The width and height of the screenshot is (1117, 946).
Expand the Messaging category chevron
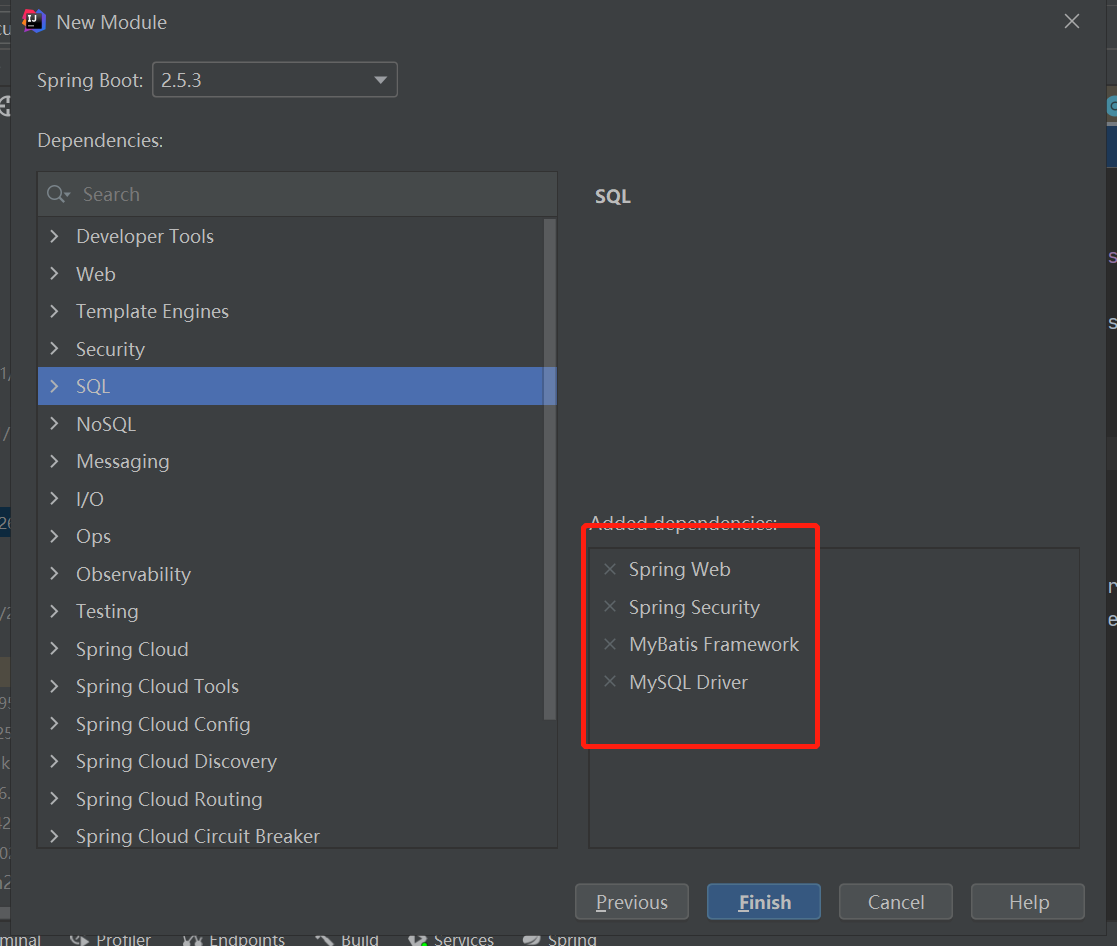pos(54,461)
